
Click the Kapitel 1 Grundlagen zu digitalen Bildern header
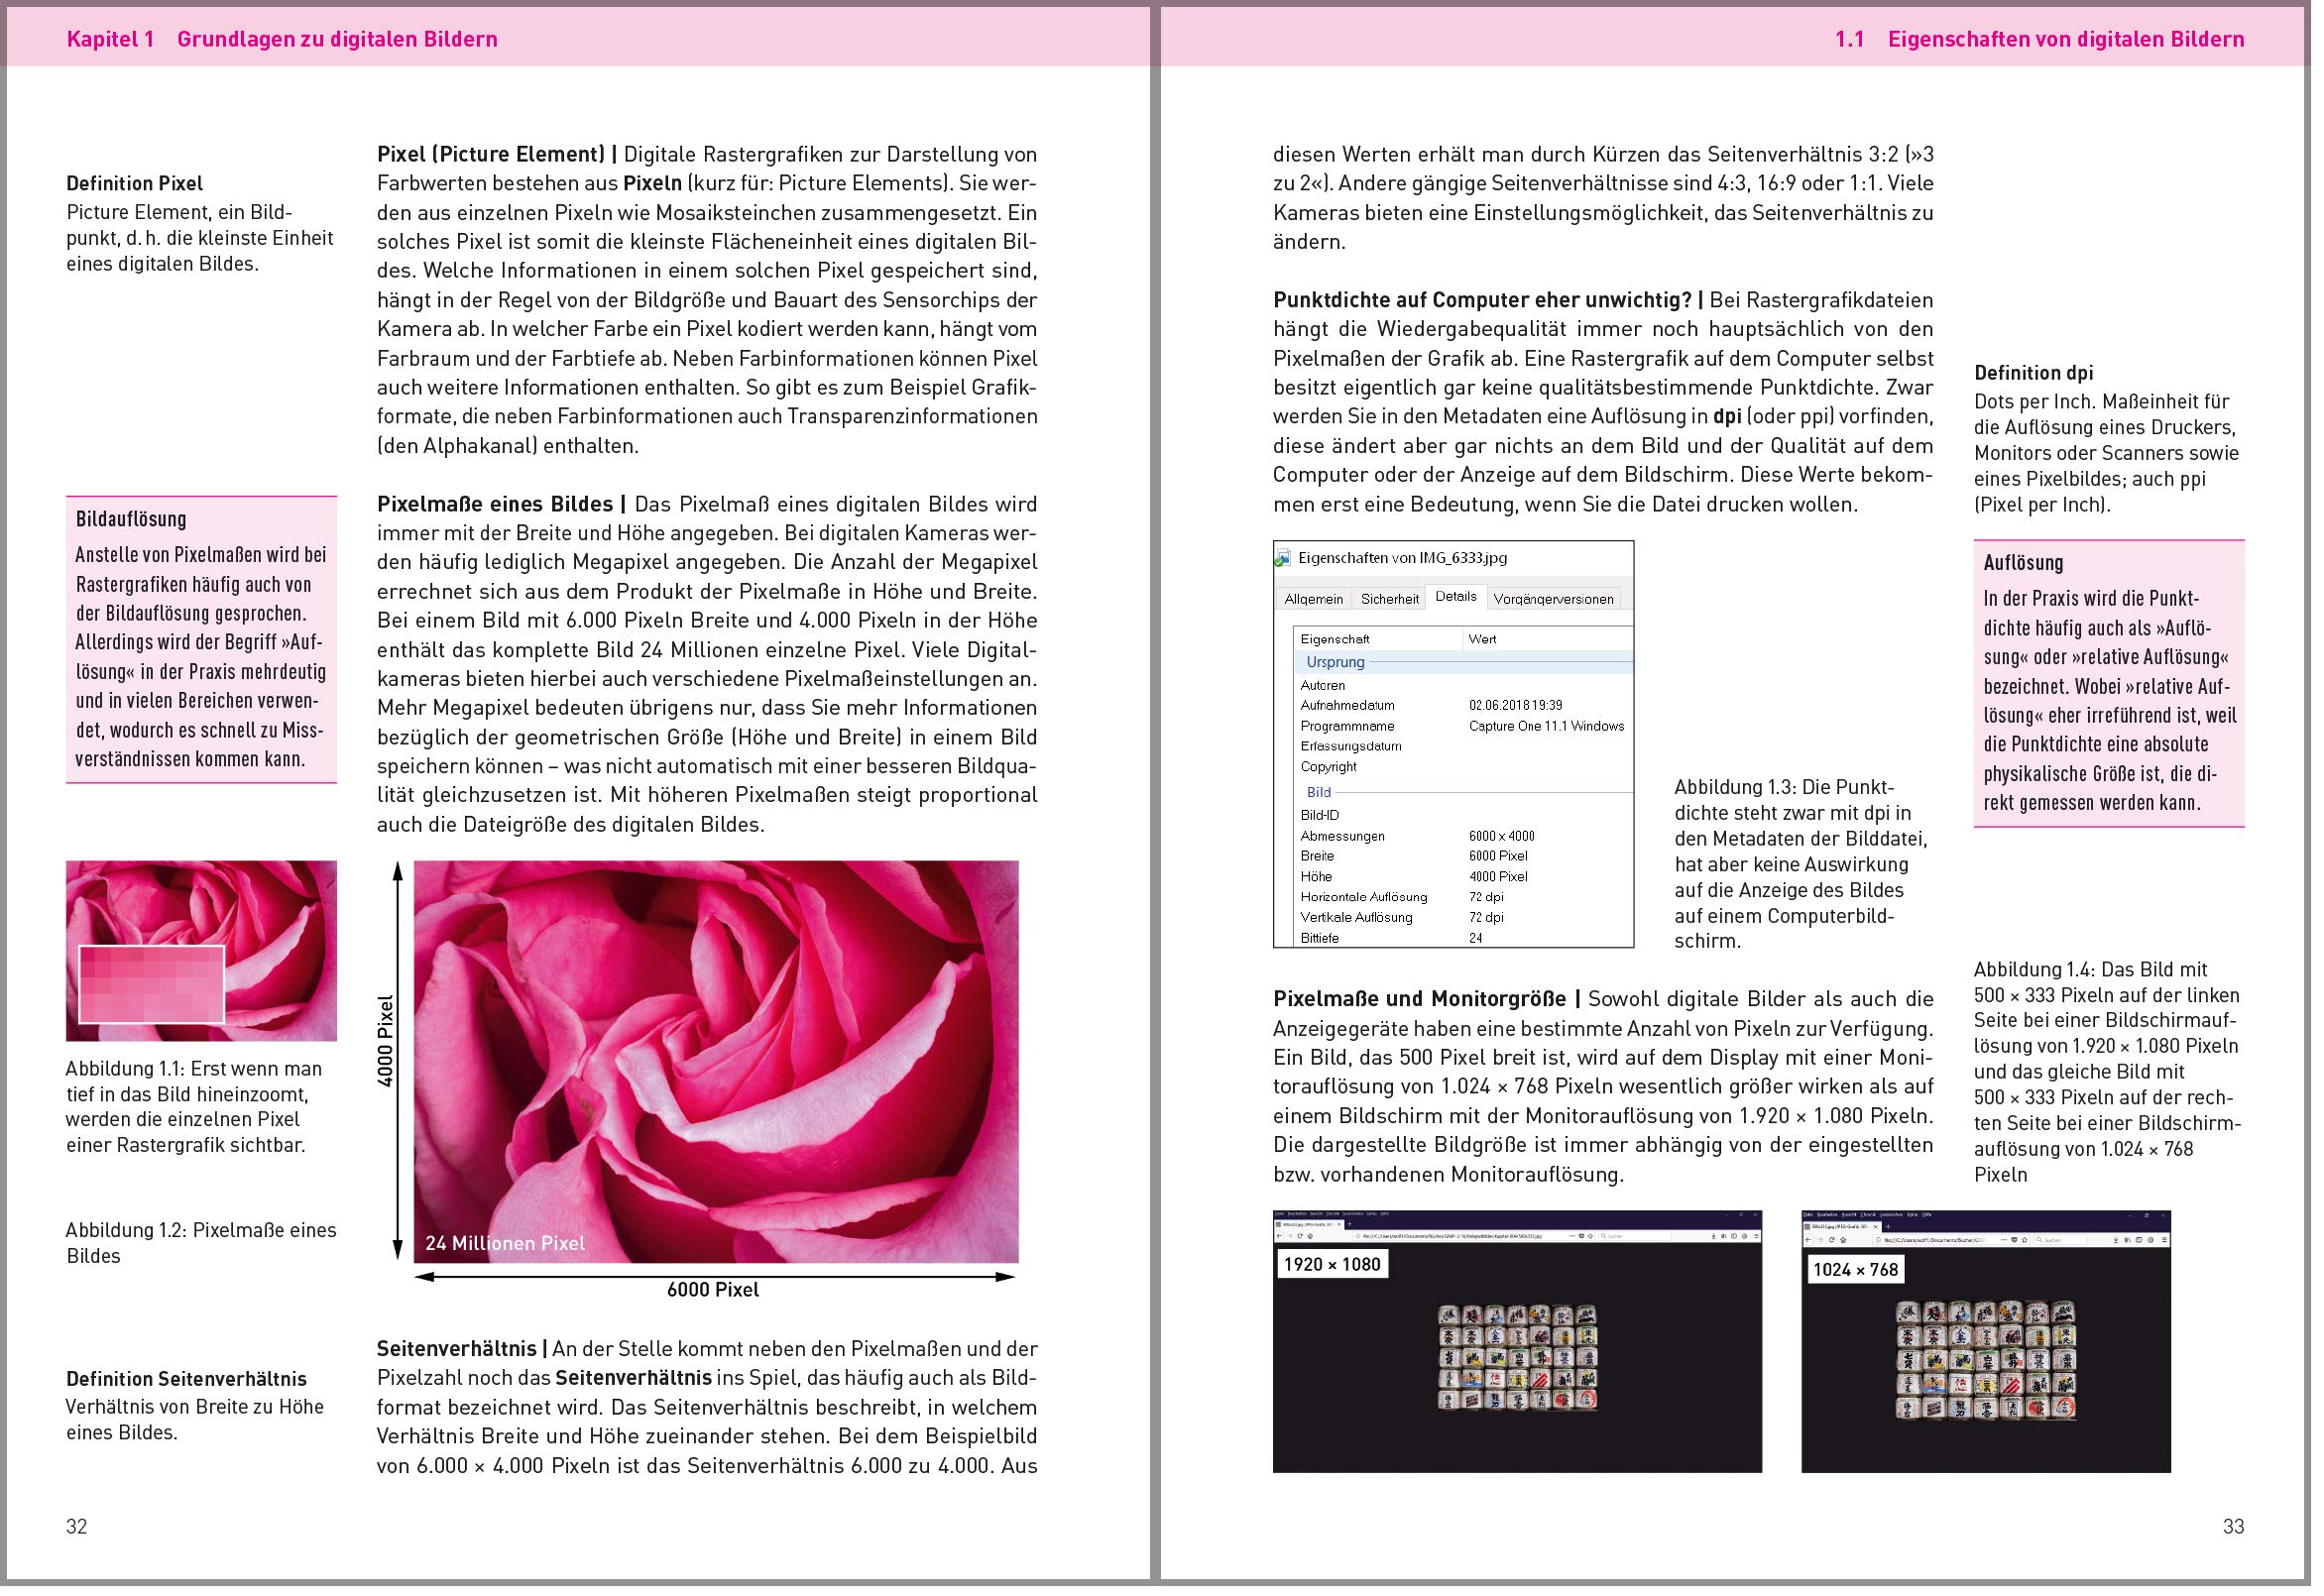283,40
